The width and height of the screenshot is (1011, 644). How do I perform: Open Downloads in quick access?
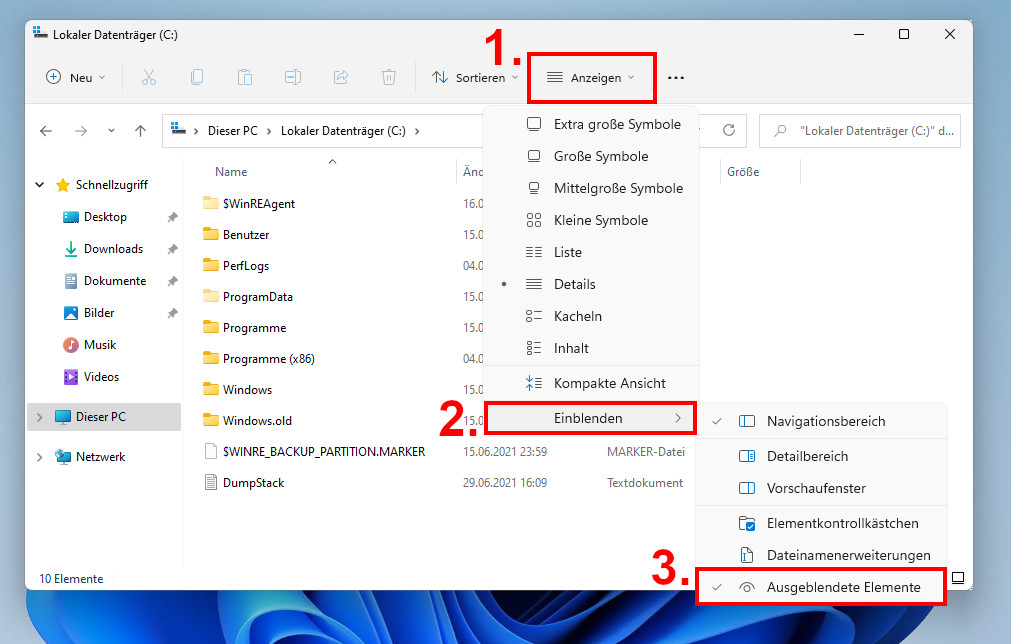tap(113, 249)
